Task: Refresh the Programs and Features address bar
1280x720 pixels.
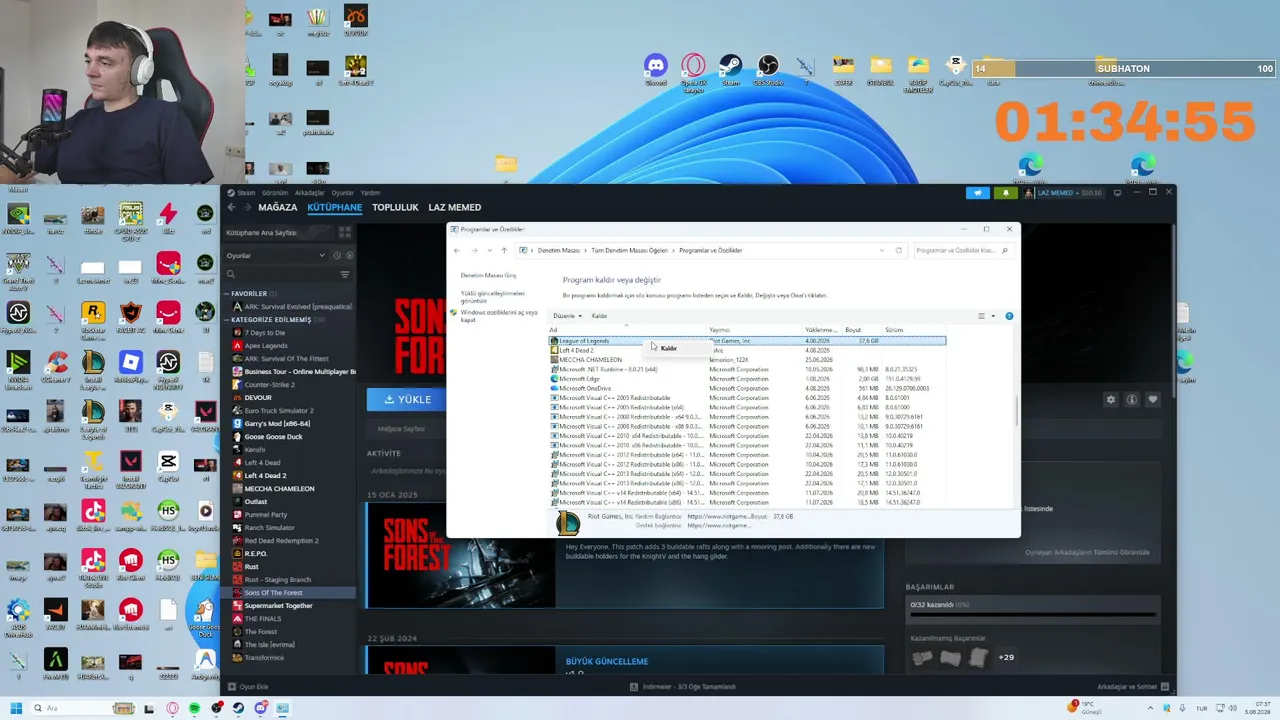Action: pyautogui.click(x=899, y=250)
